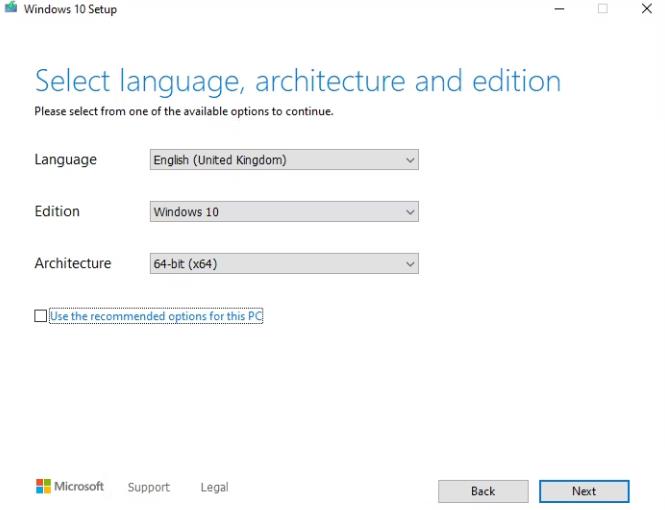Minimize the Setup window

[x=559, y=8]
